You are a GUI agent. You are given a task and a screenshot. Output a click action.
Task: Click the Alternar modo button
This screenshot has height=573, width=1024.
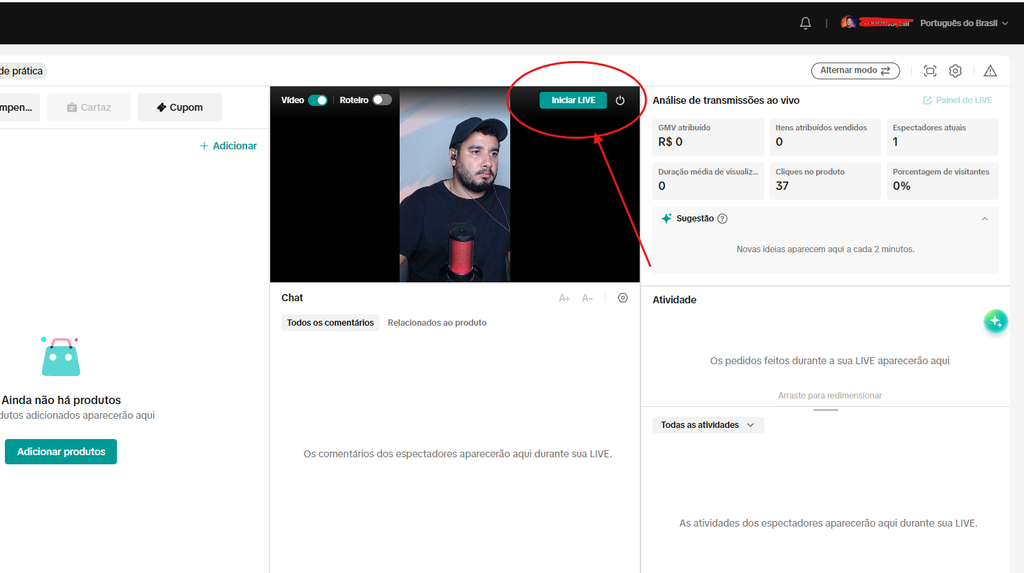click(x=855, y=71)
